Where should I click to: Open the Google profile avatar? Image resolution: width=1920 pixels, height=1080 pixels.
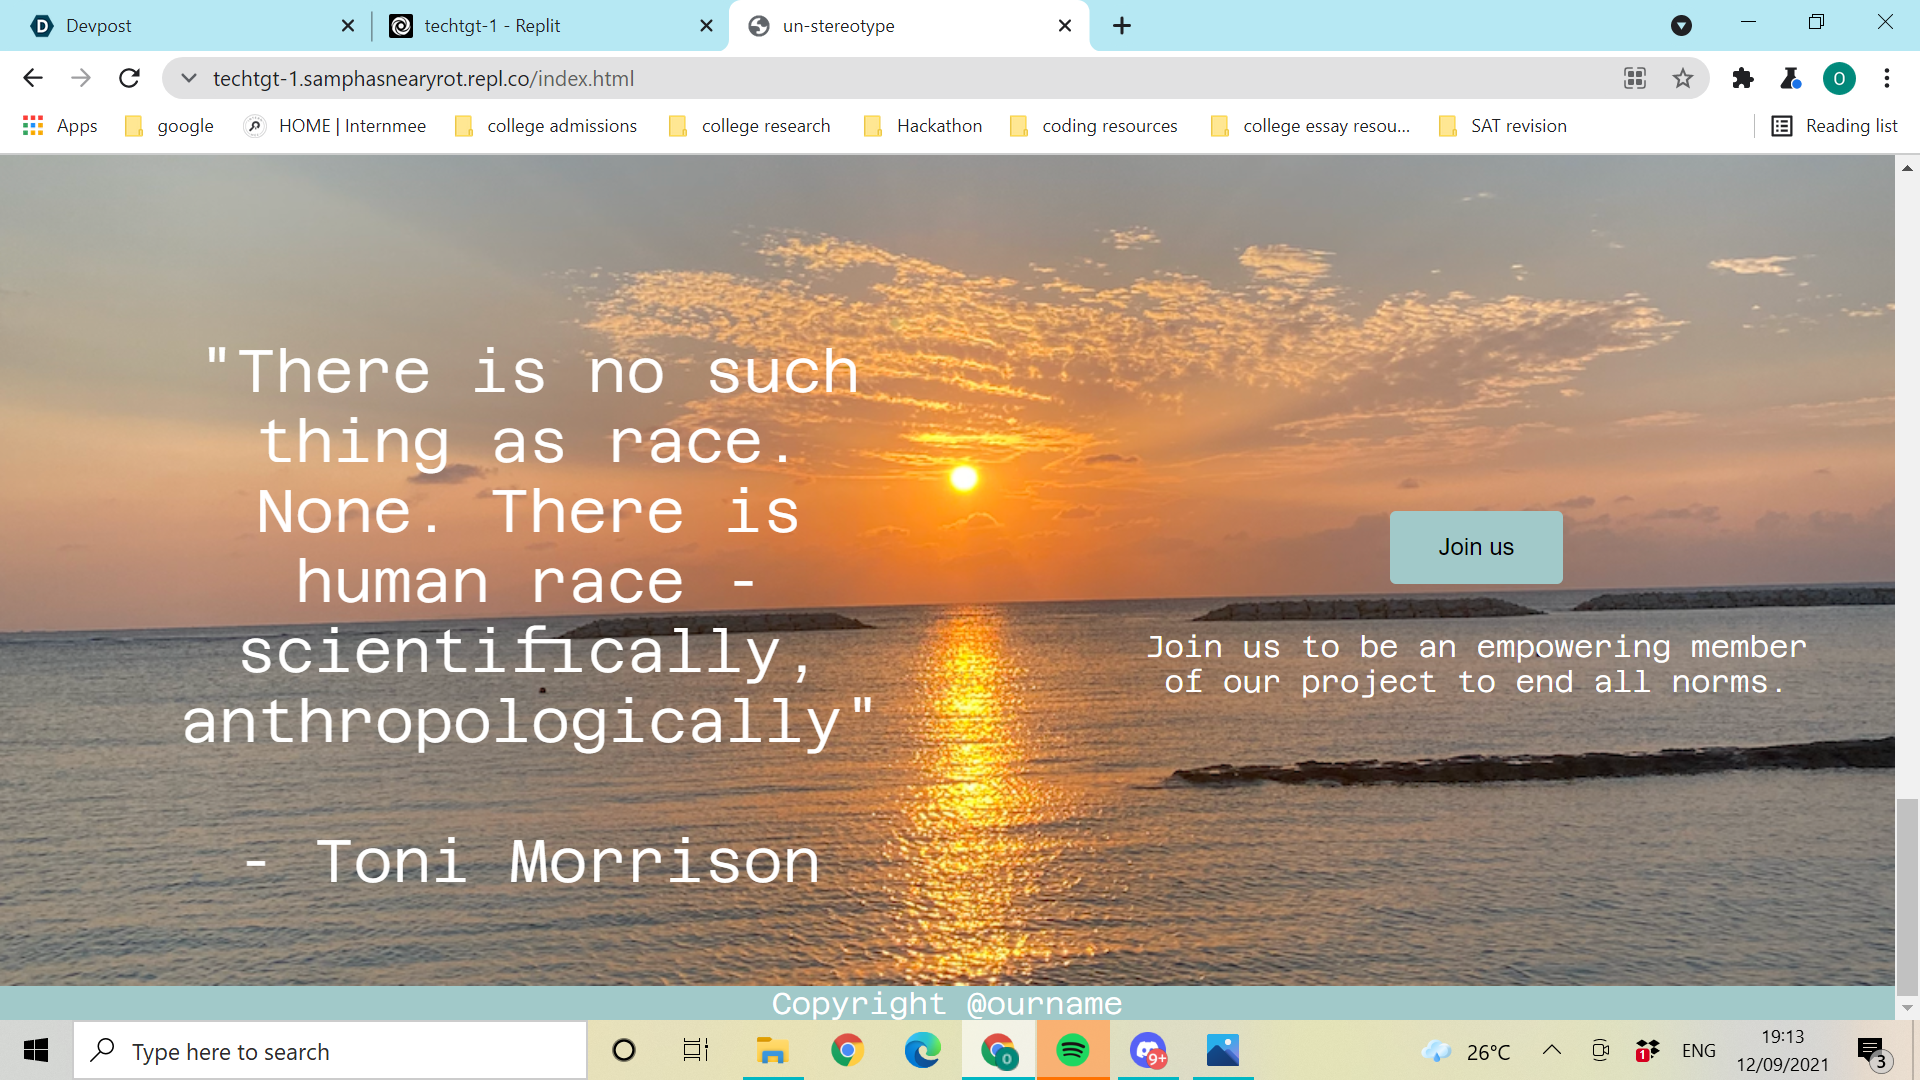point(1839,78)
